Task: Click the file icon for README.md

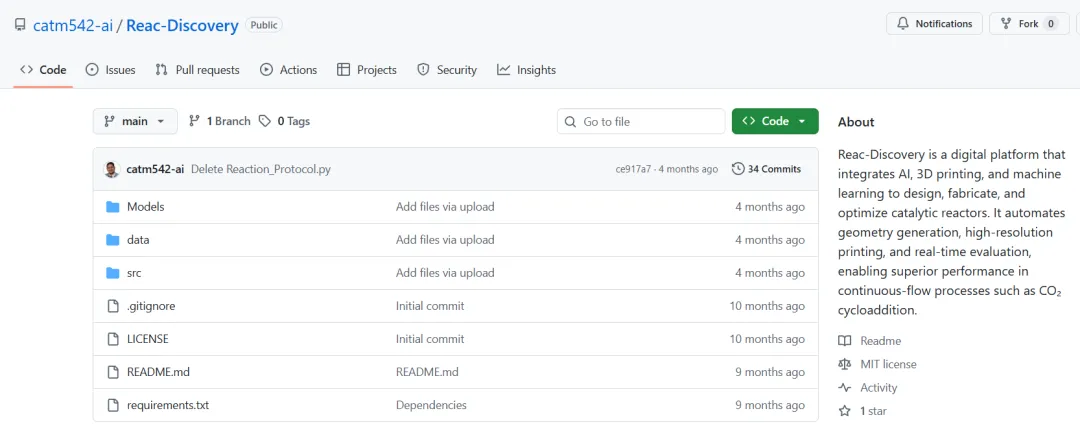Action: point(113,372)
